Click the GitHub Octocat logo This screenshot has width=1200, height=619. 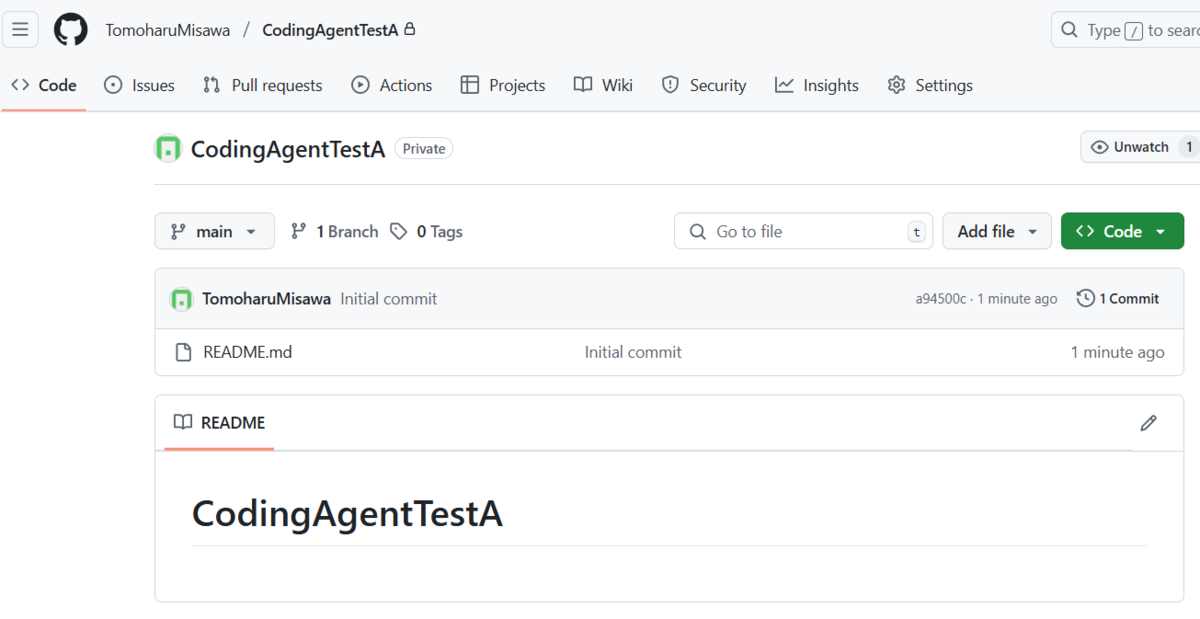click(x=70, y=29)
